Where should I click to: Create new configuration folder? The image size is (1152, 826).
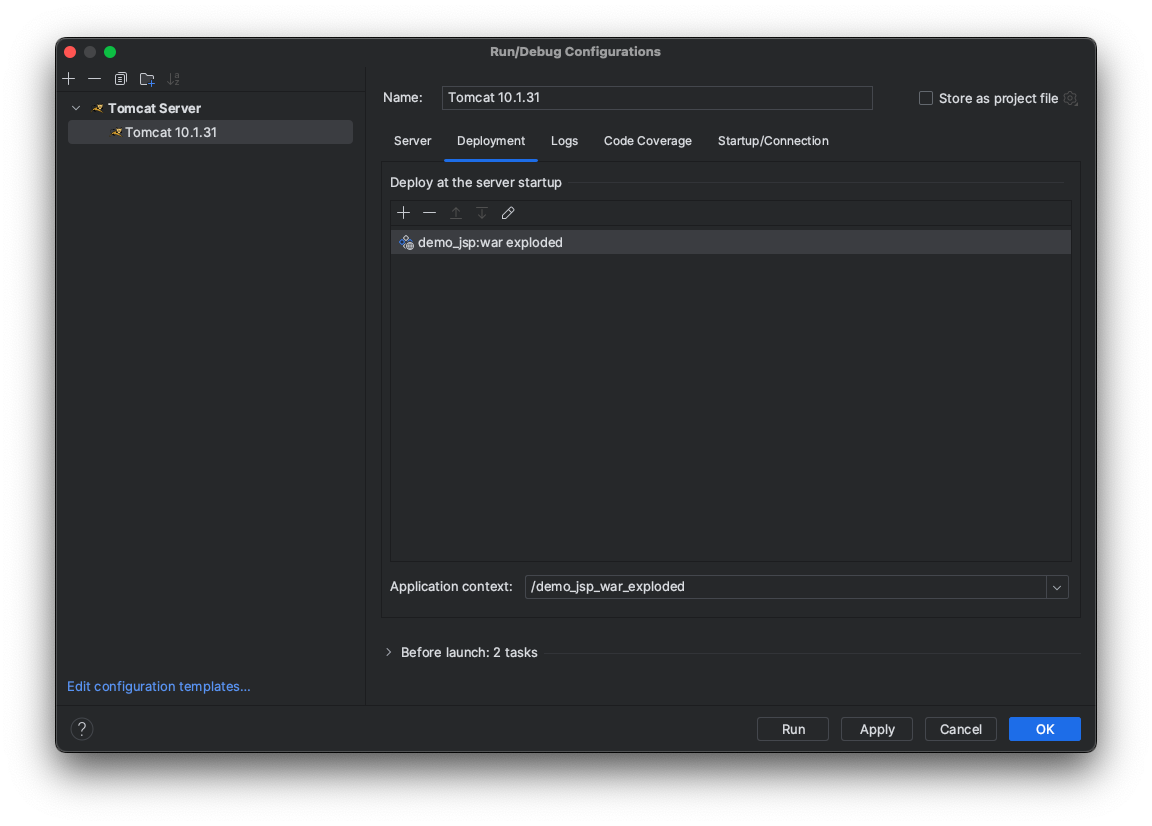[147, 79]
